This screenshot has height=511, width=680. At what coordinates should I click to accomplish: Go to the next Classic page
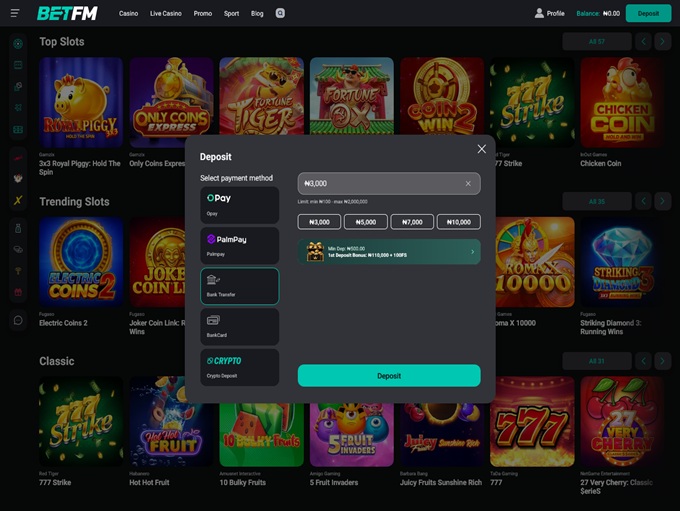pos(662,361)
